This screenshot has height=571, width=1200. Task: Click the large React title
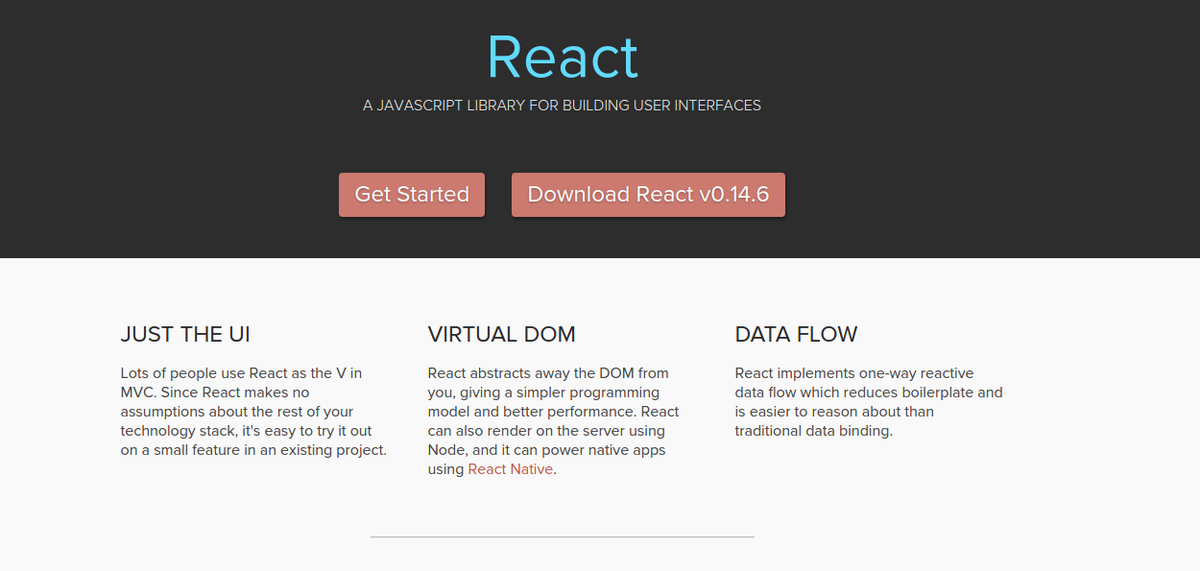click(x=562, y=57)
